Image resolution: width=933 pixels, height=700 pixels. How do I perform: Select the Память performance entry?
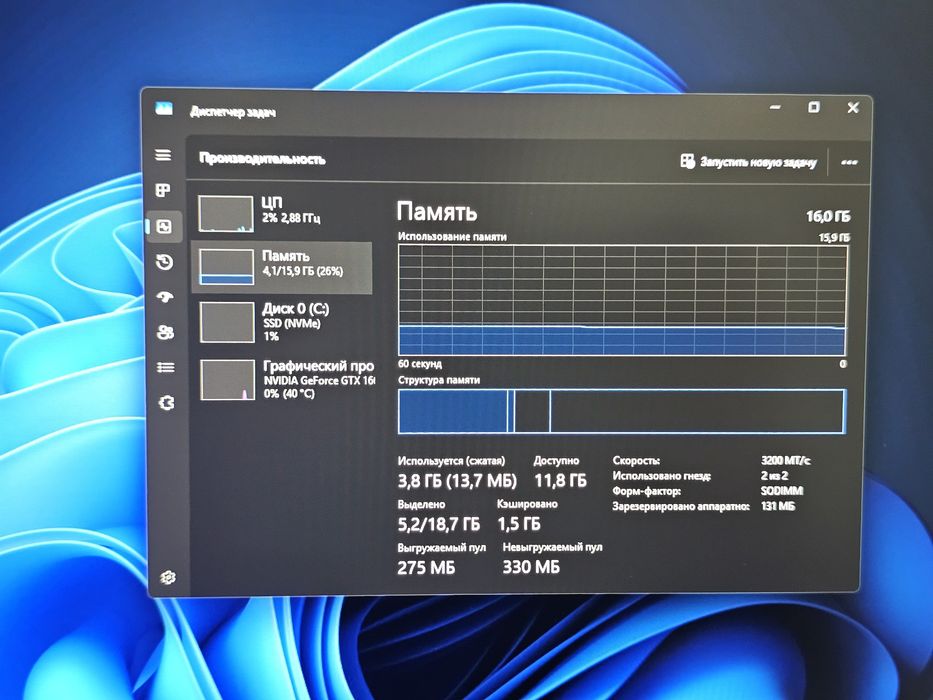[282, 267]
